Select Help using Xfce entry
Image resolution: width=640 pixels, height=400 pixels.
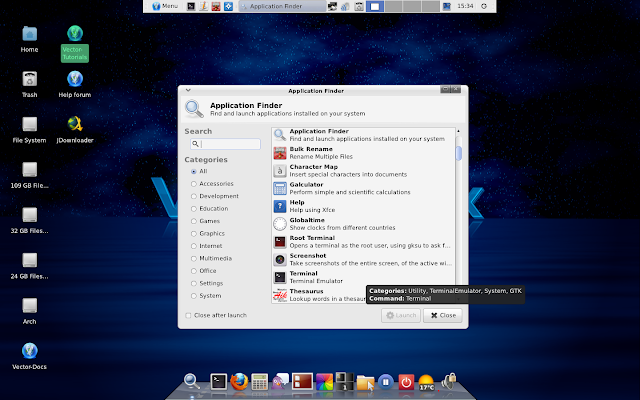(363, 206)
